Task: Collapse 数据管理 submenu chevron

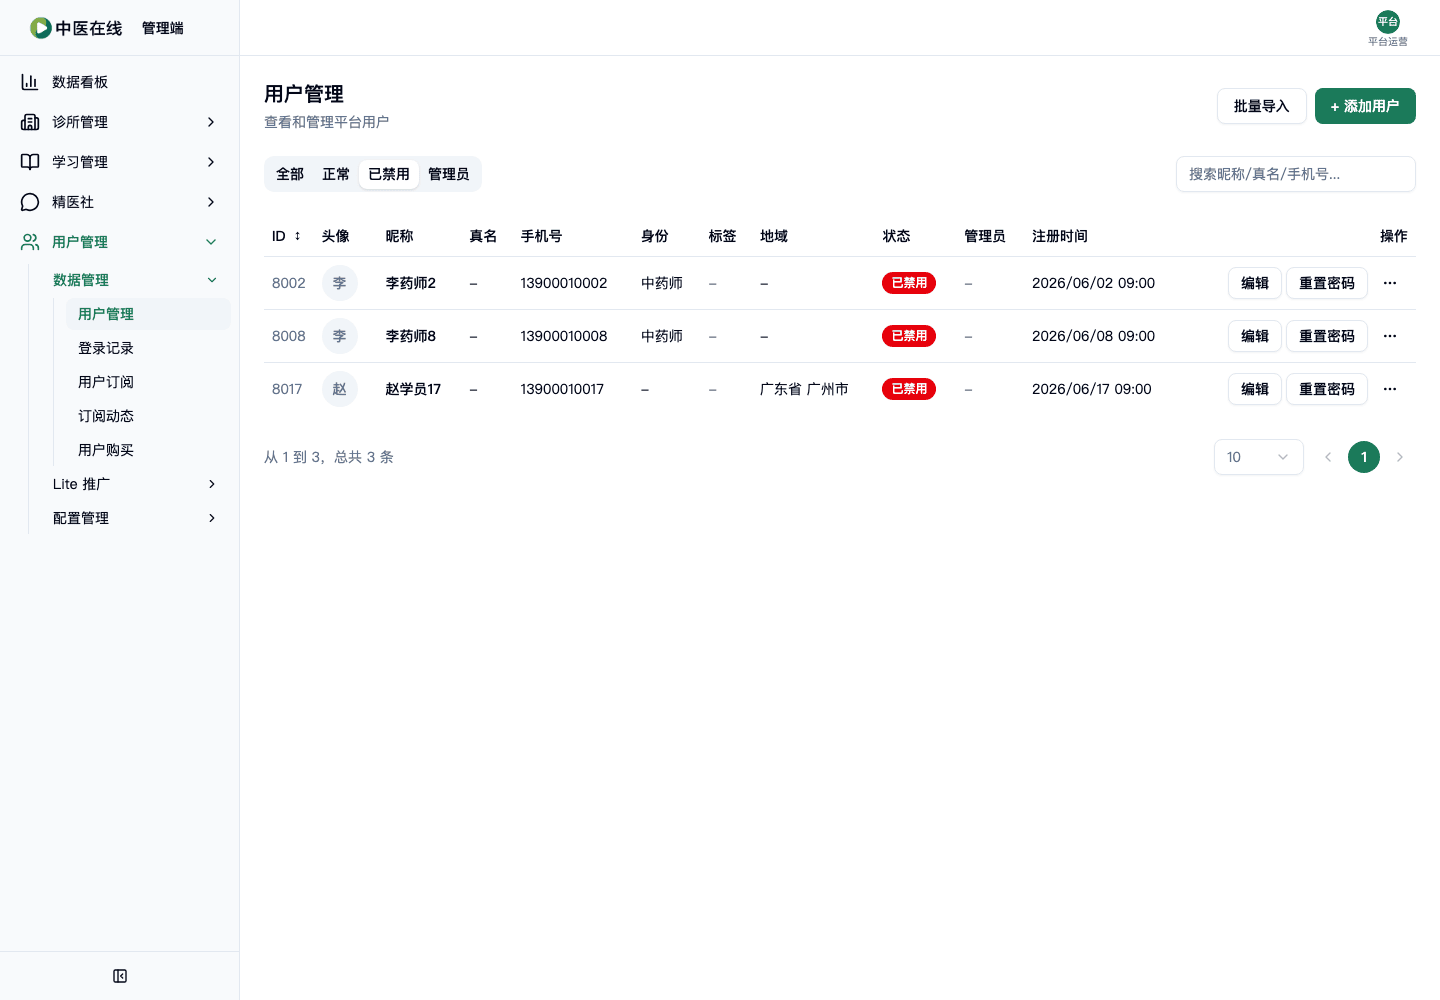Action: (x=212, y=280)
